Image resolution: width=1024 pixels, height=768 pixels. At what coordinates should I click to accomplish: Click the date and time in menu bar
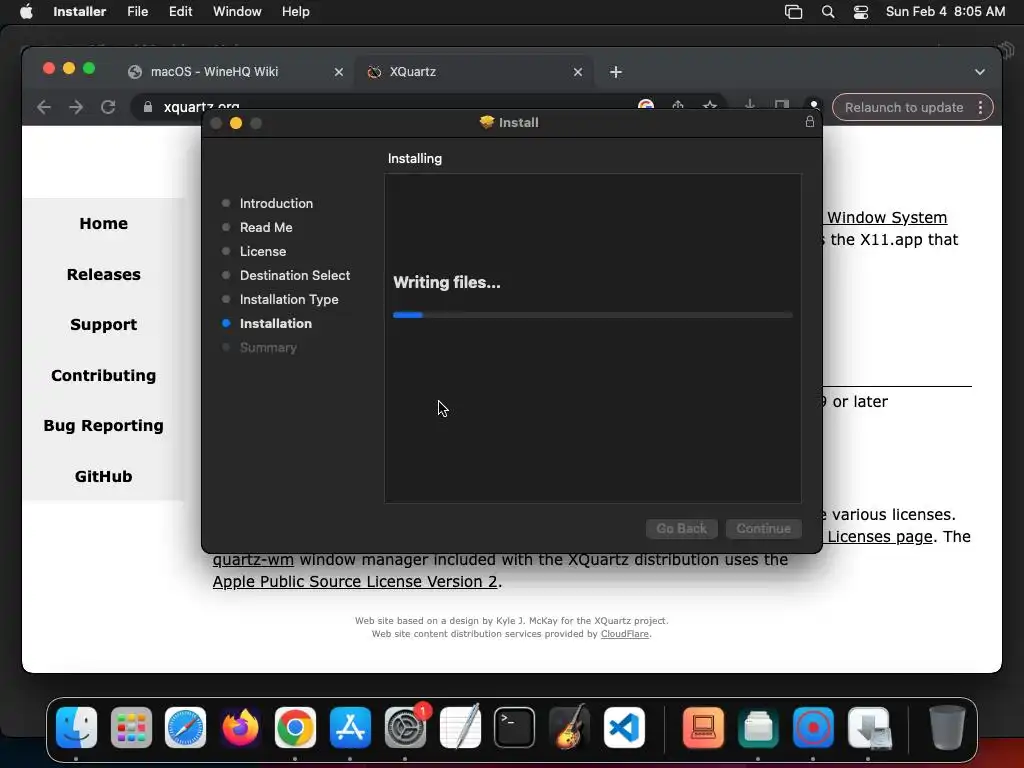[x=945, y=12]
